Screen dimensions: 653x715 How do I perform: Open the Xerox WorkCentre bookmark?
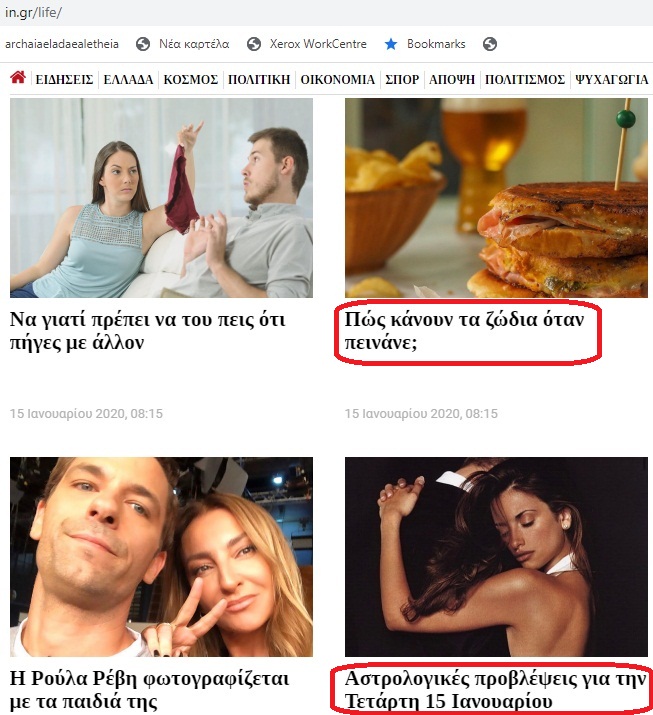click(306, 44)
